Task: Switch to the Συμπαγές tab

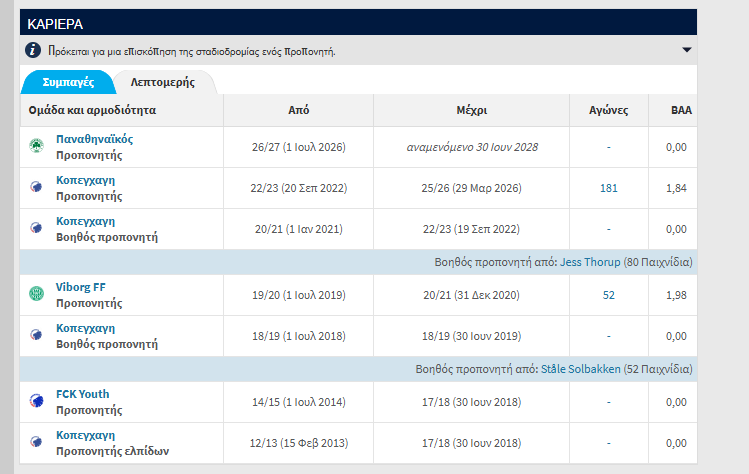Action: pos(68,82)
